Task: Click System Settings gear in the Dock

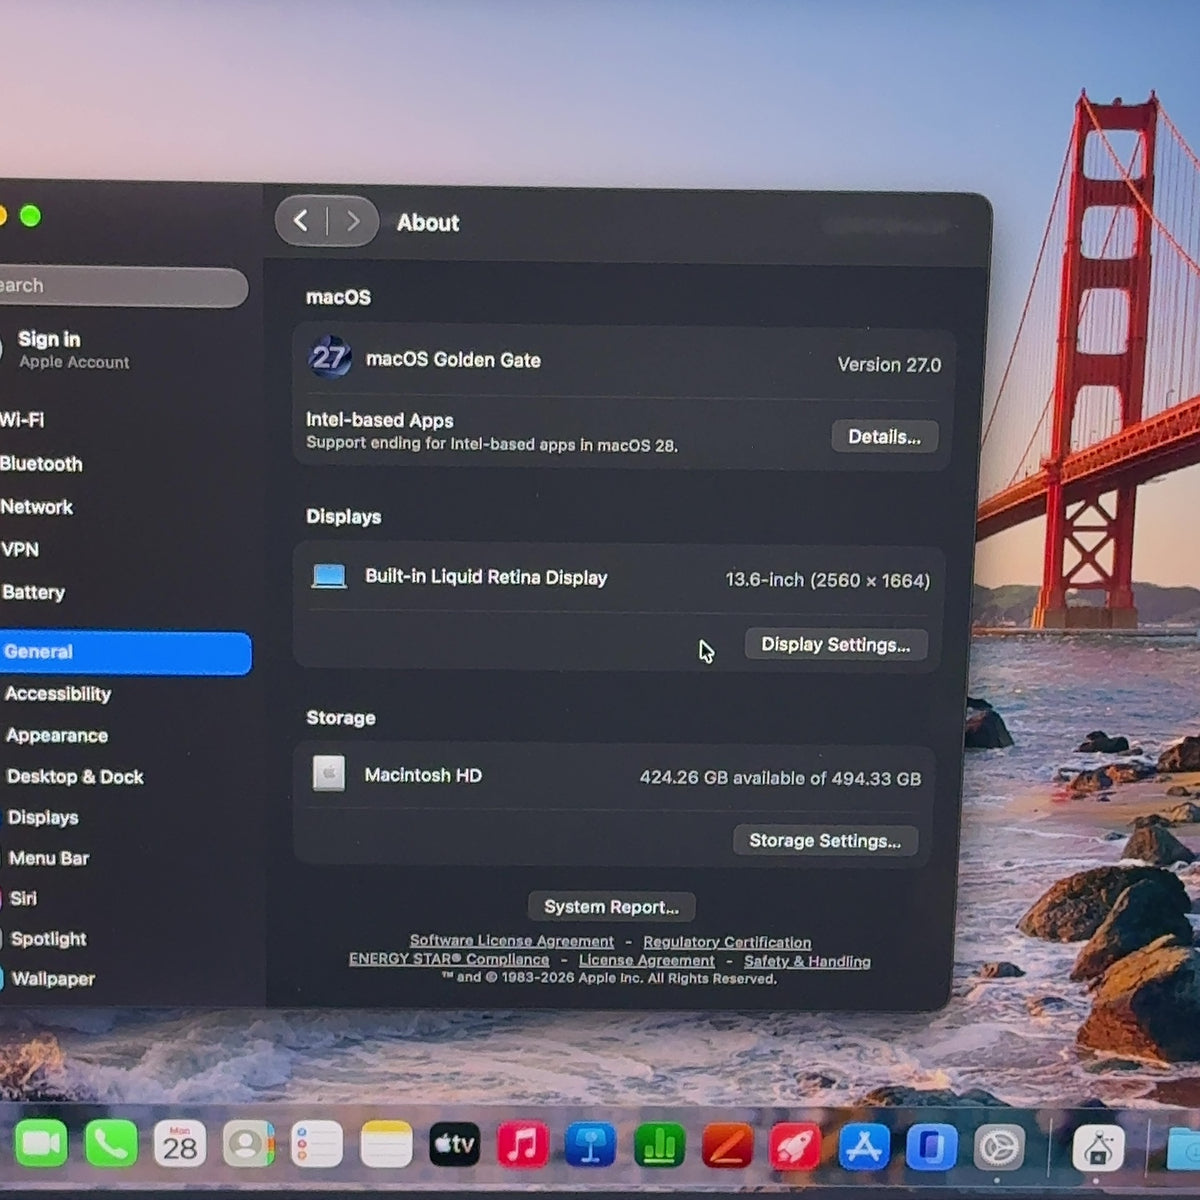Action: point(998,1148)
